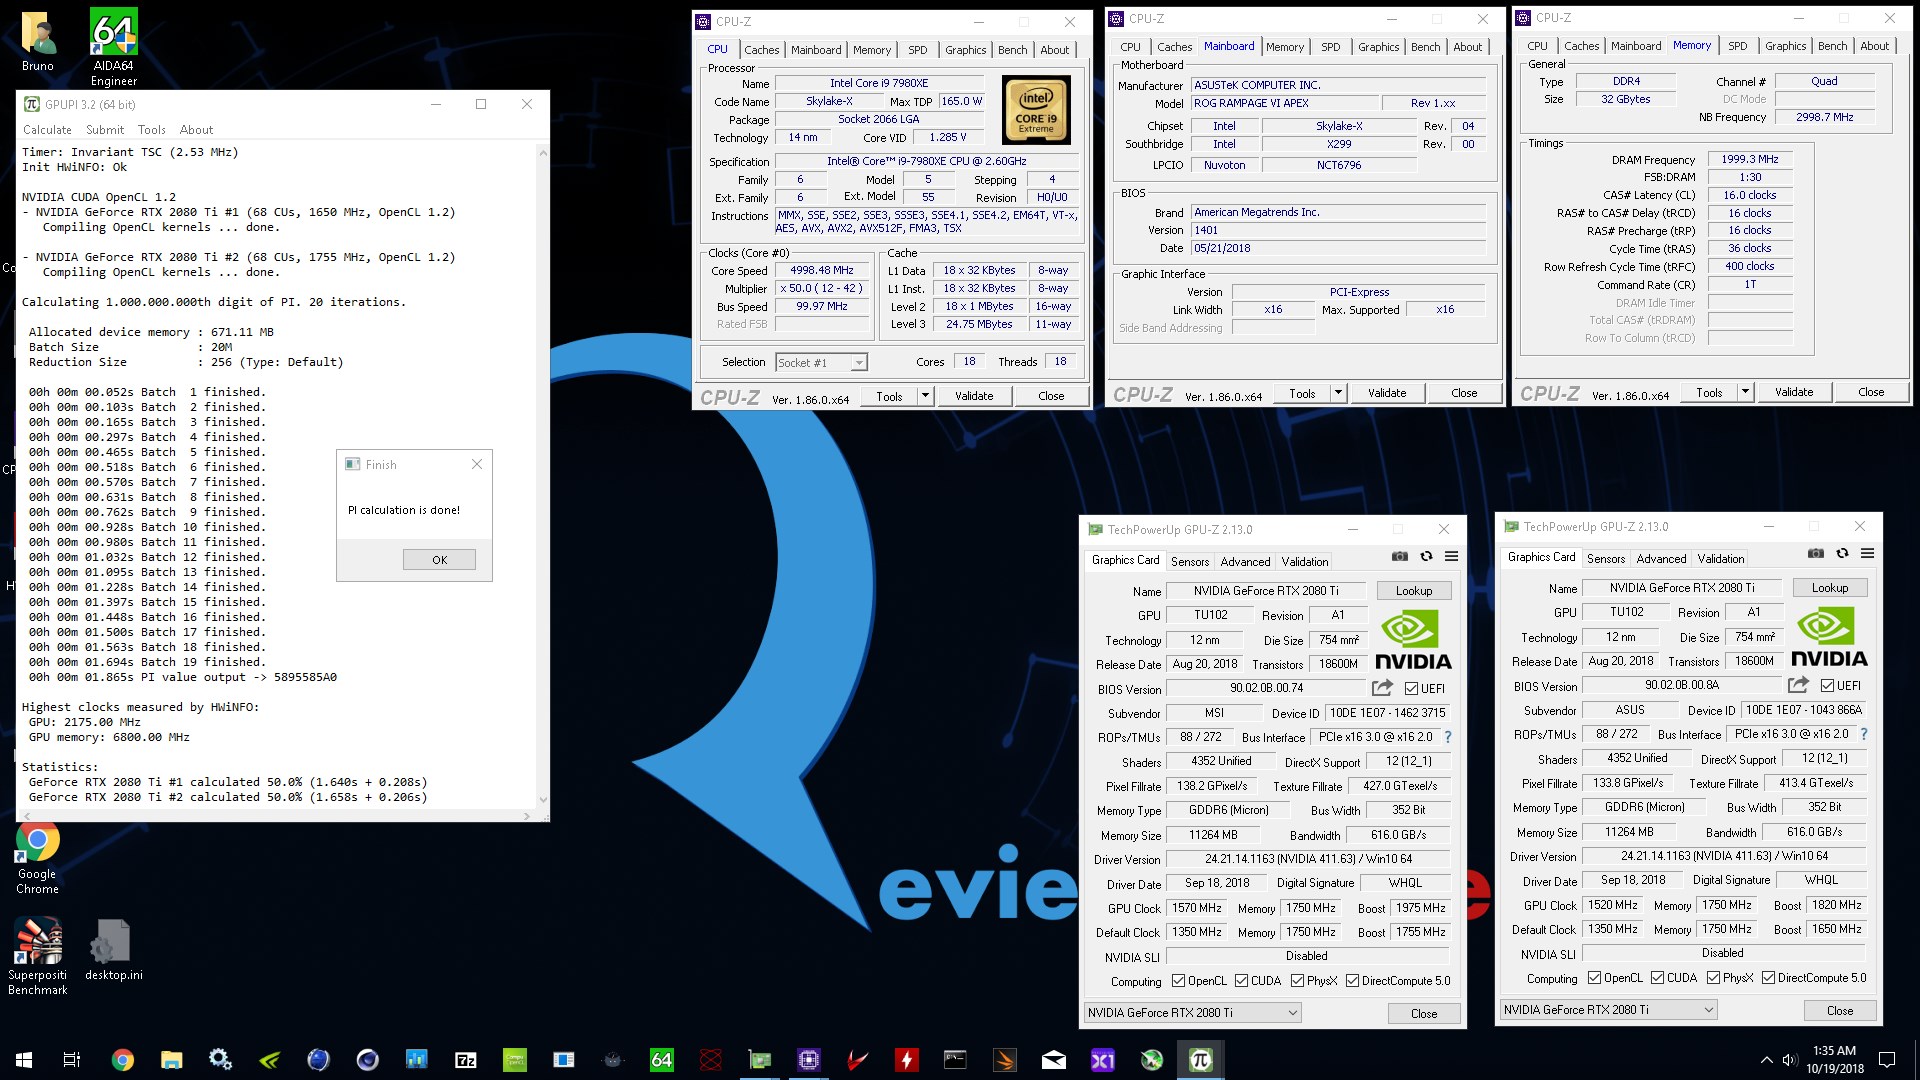The width and height of the screenshot is (1920, 1080).
Task: Click the GPUPI horizontal scrollbar
Action: 276,816
